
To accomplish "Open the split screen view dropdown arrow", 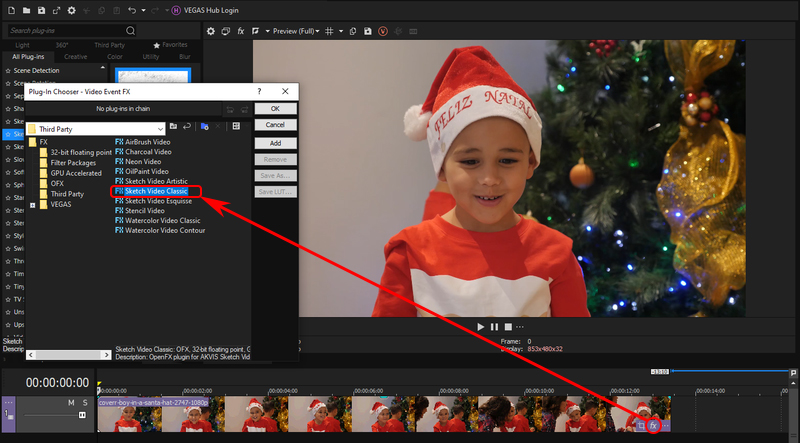I will 267,31.
